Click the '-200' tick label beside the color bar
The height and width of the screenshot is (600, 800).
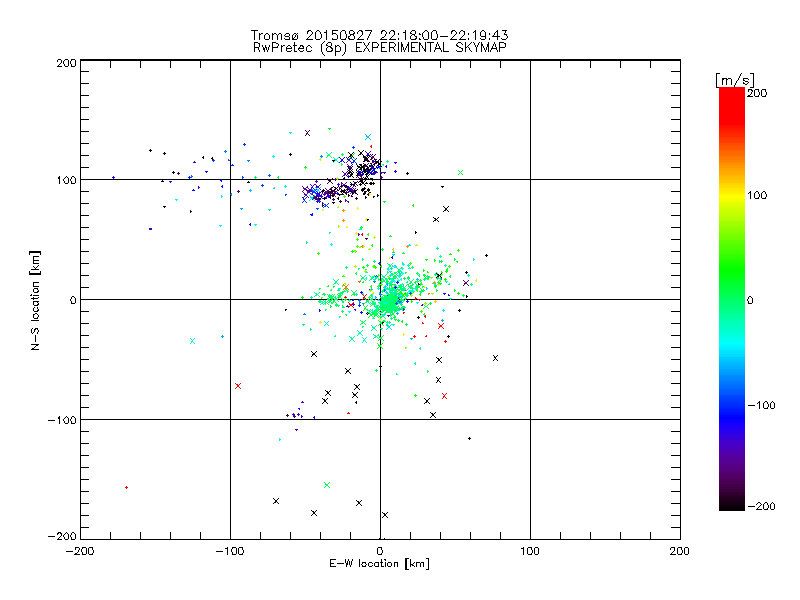click(x=761, y=506)
